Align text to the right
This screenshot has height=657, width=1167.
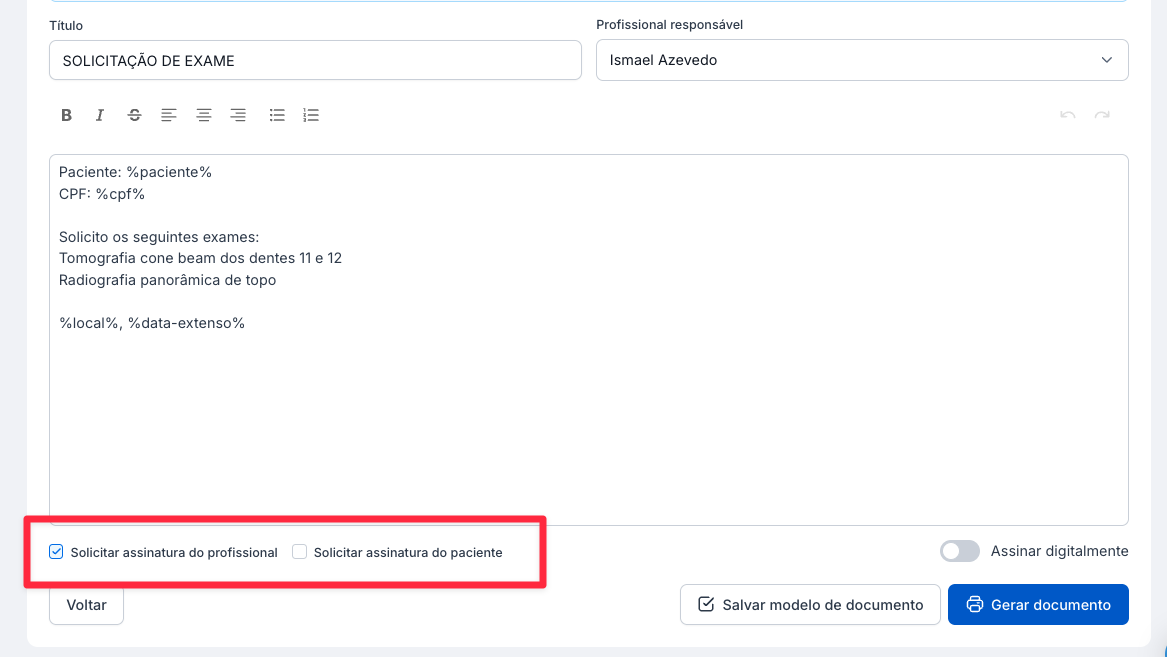click(238, 115)
